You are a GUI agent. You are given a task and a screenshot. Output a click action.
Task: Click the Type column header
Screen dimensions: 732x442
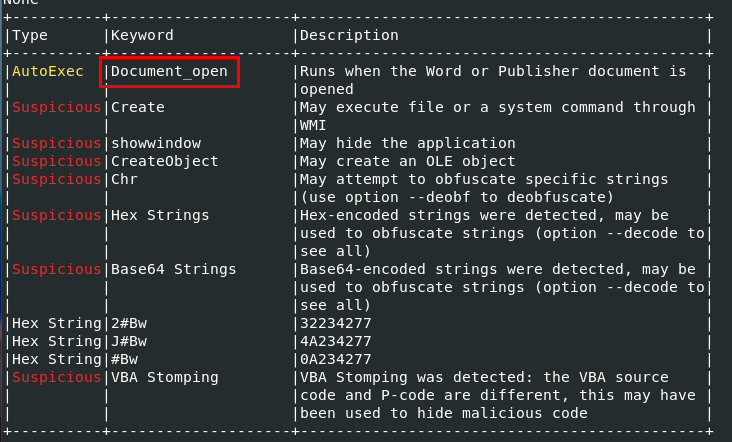coord(30,36)
